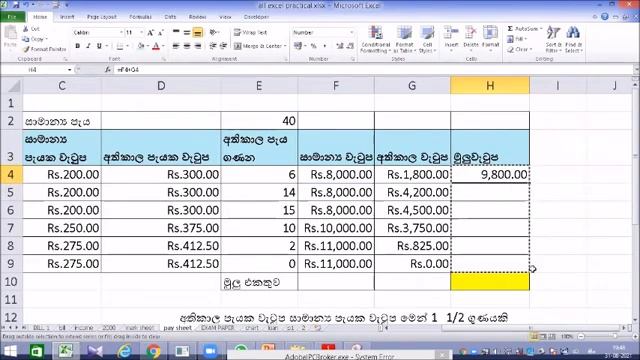Click the Fill button in Editing group
Viewport: 640px width, 360px height.
(x=516, y=39)
